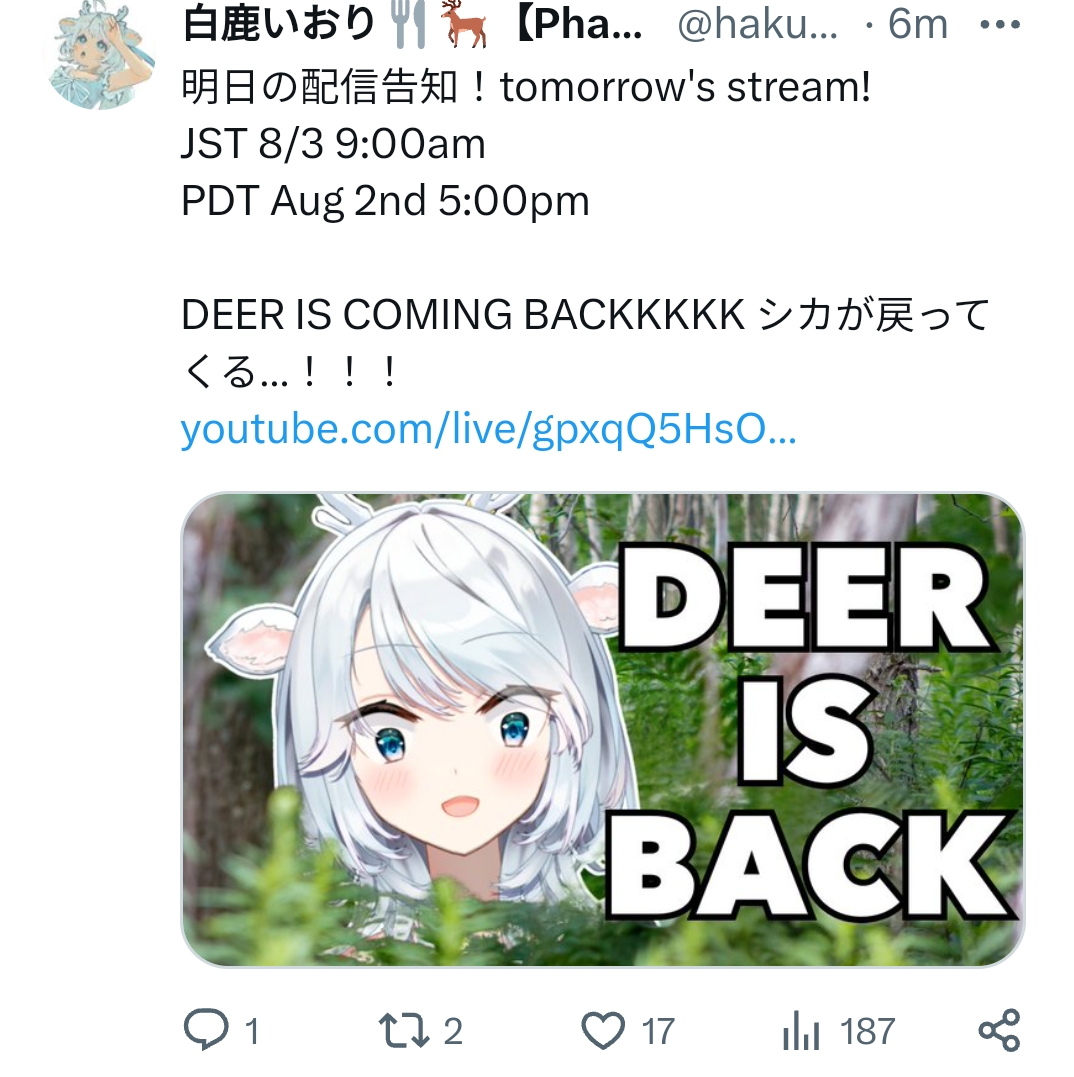1074x1077 pixels.
Task: Tap the deer emoji in the name
Action: (464, 24)
